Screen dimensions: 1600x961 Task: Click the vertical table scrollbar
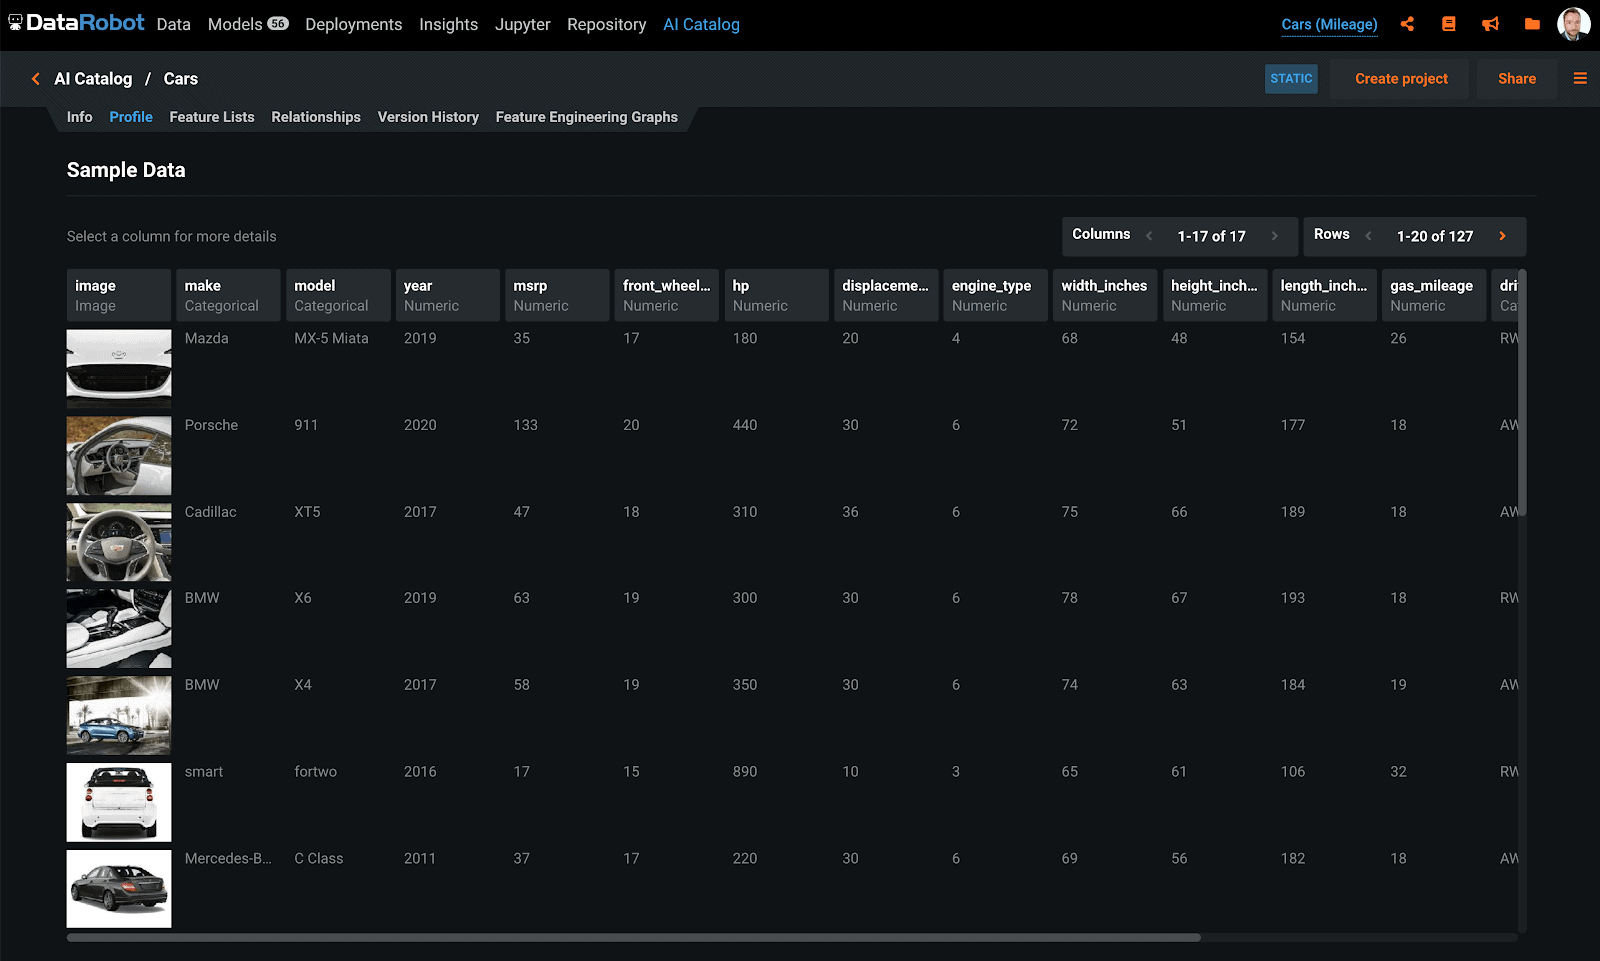point(1522,392)
